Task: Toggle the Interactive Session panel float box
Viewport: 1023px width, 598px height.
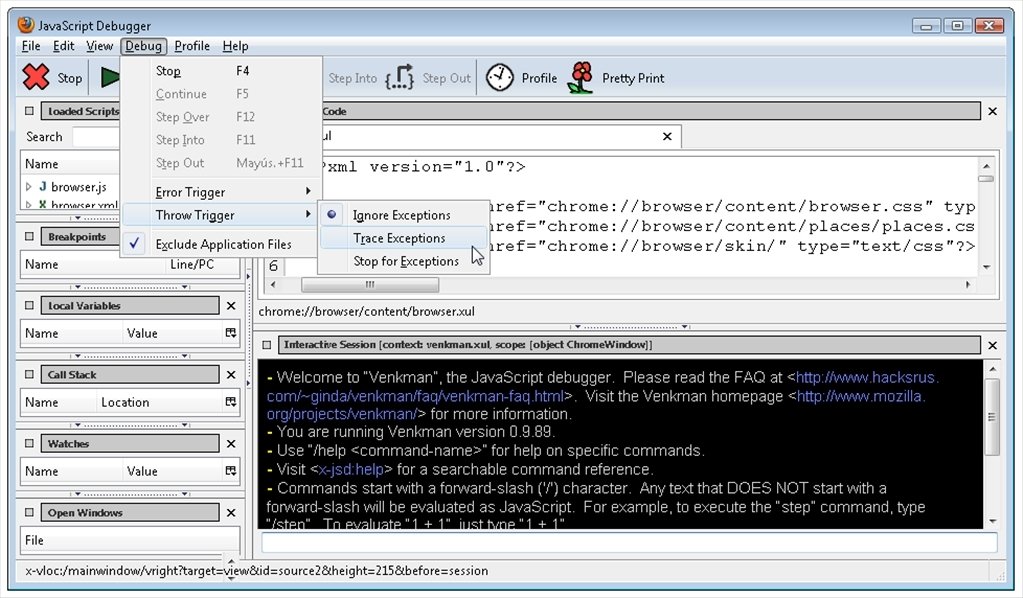Action: [x=267, y=344]
